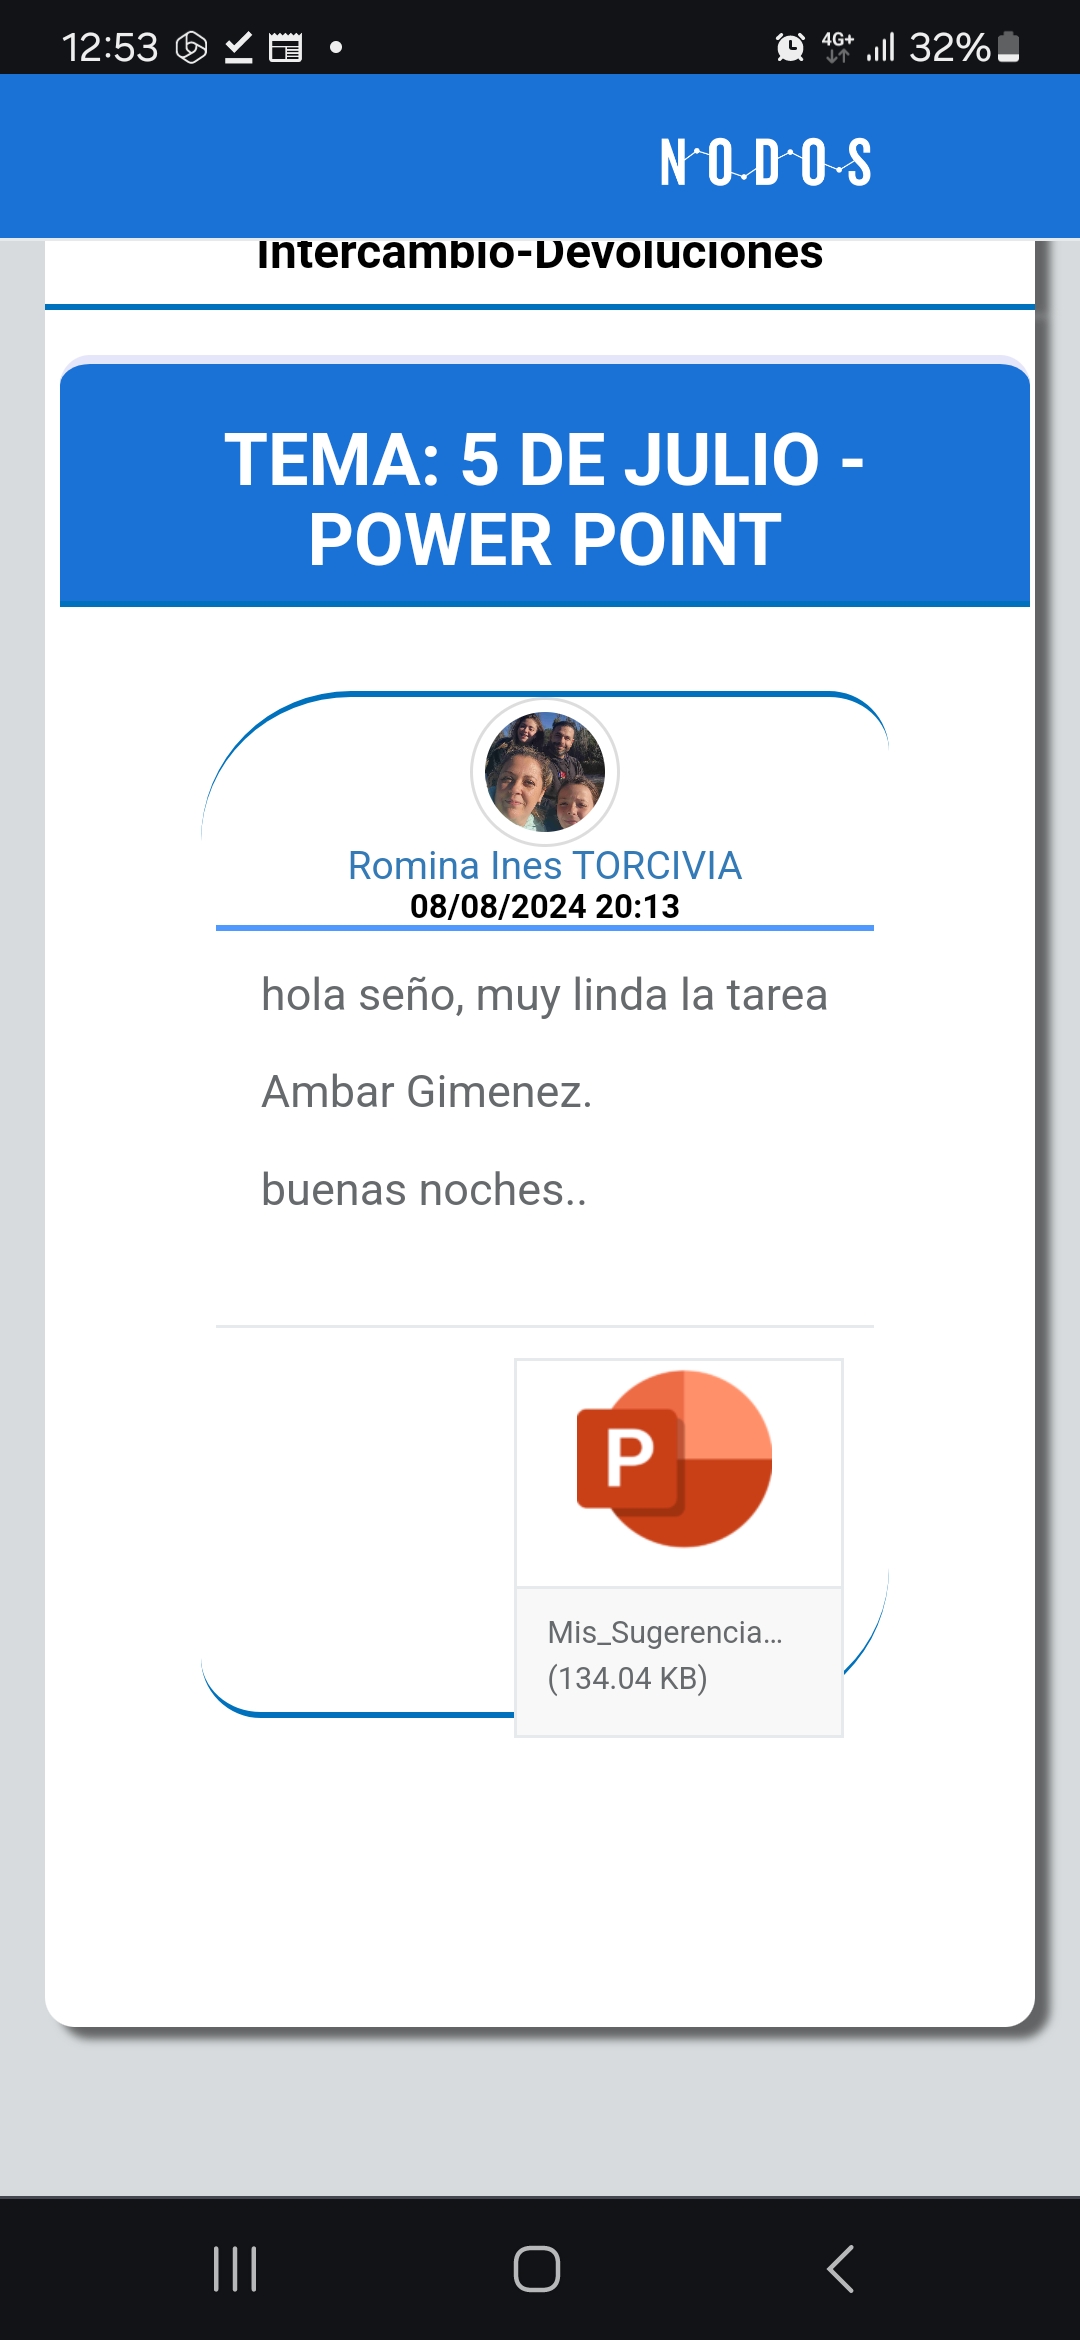
Task: Tap the battery icon in status bar
Action: pyautogui.click(x=1009, y=47)
